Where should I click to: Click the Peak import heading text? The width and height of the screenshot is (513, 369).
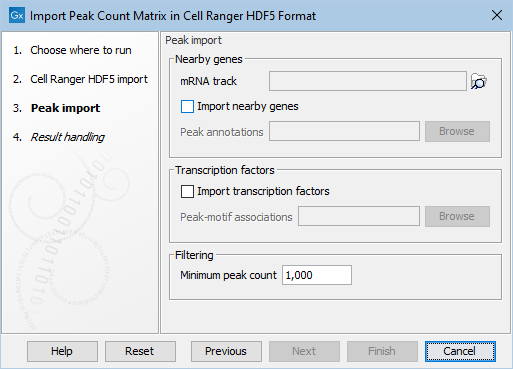(x=193, y=40)
